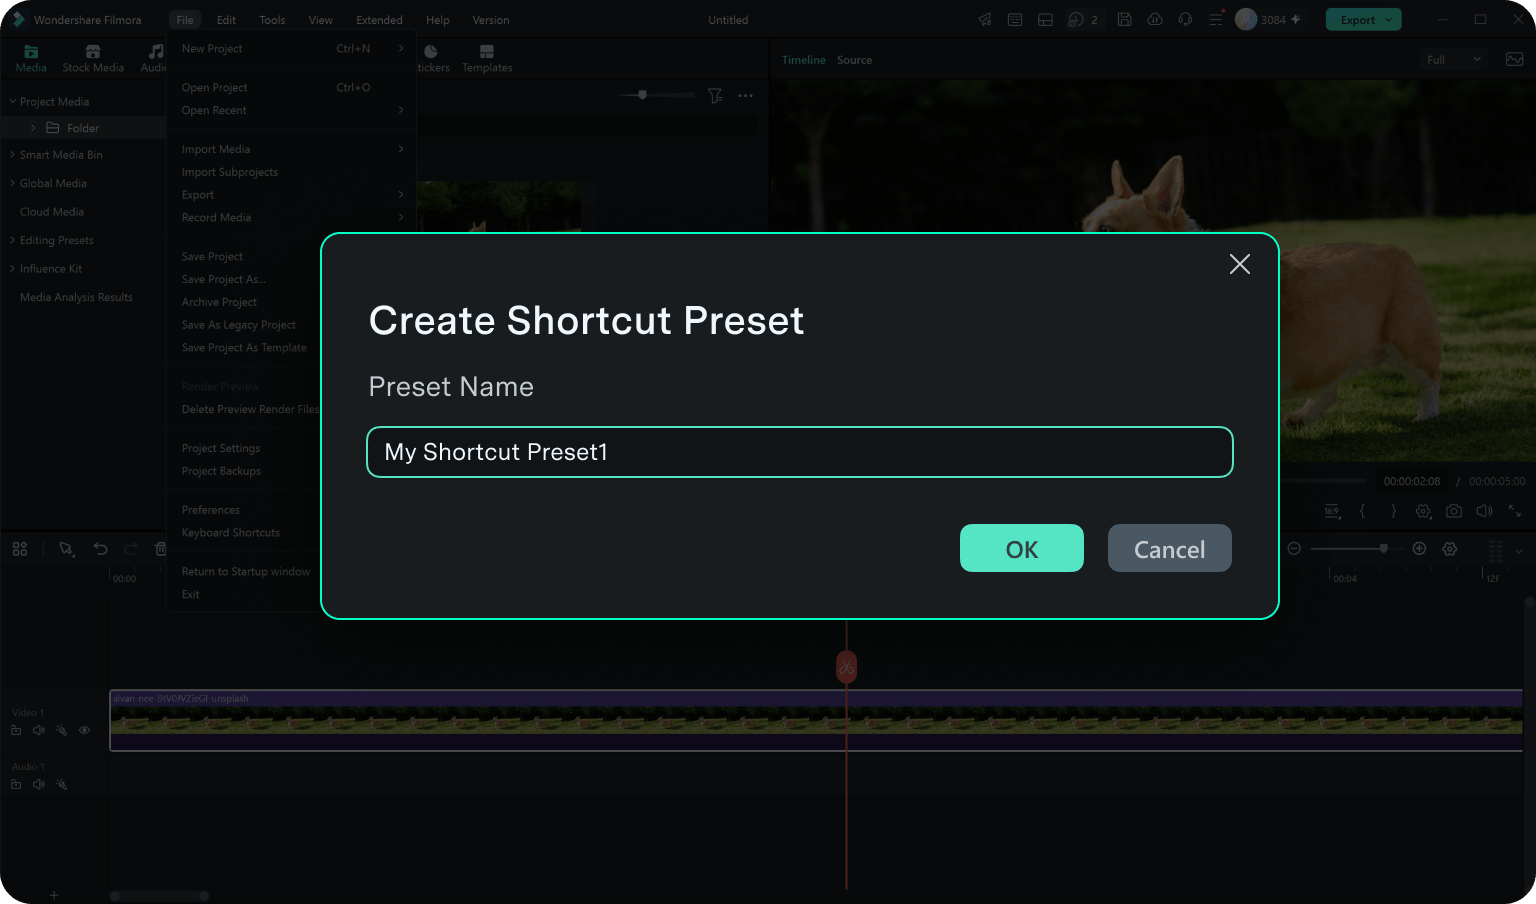Switch to the Templates tab
This screenshot has width=1536, height=904.
(x=487, y=59)
